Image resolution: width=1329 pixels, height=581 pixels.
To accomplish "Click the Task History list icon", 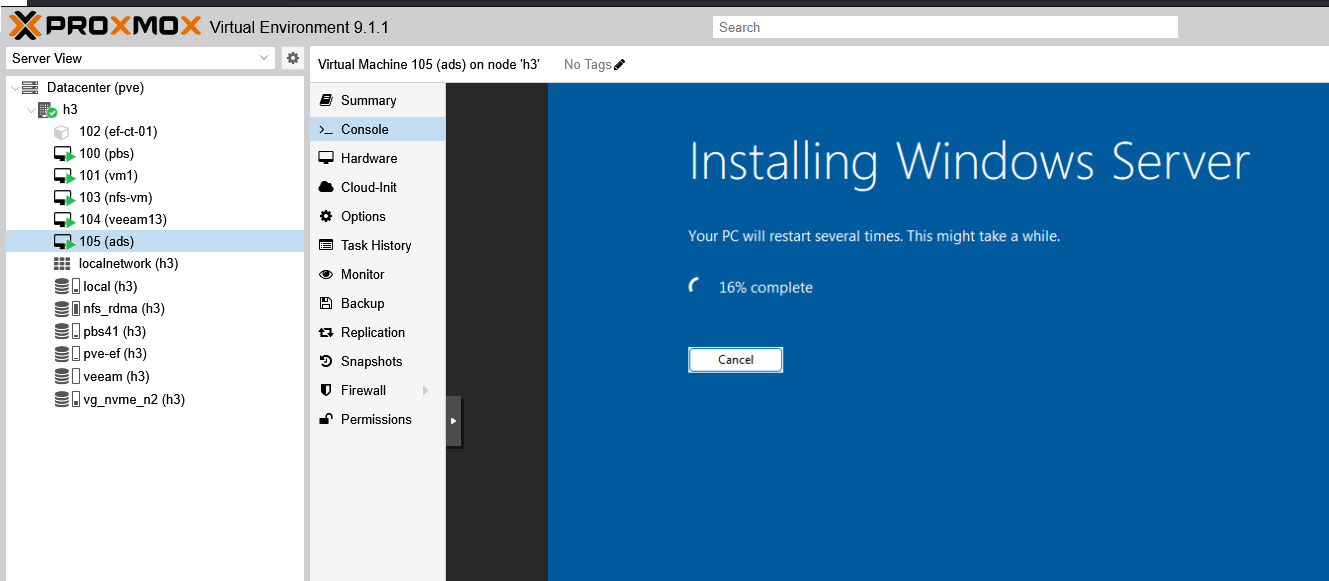I will 325,245.
